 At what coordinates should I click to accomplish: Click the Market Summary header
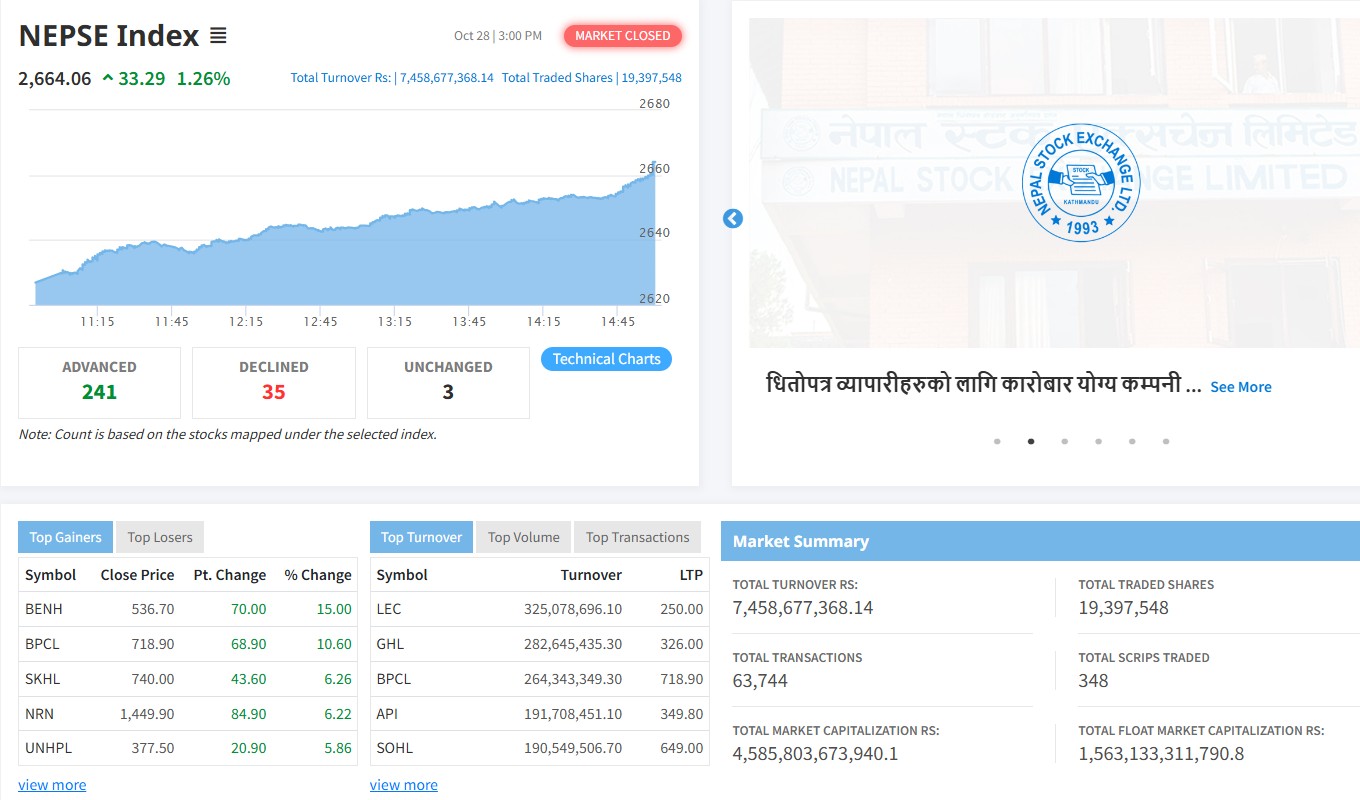click(1040, 541)
